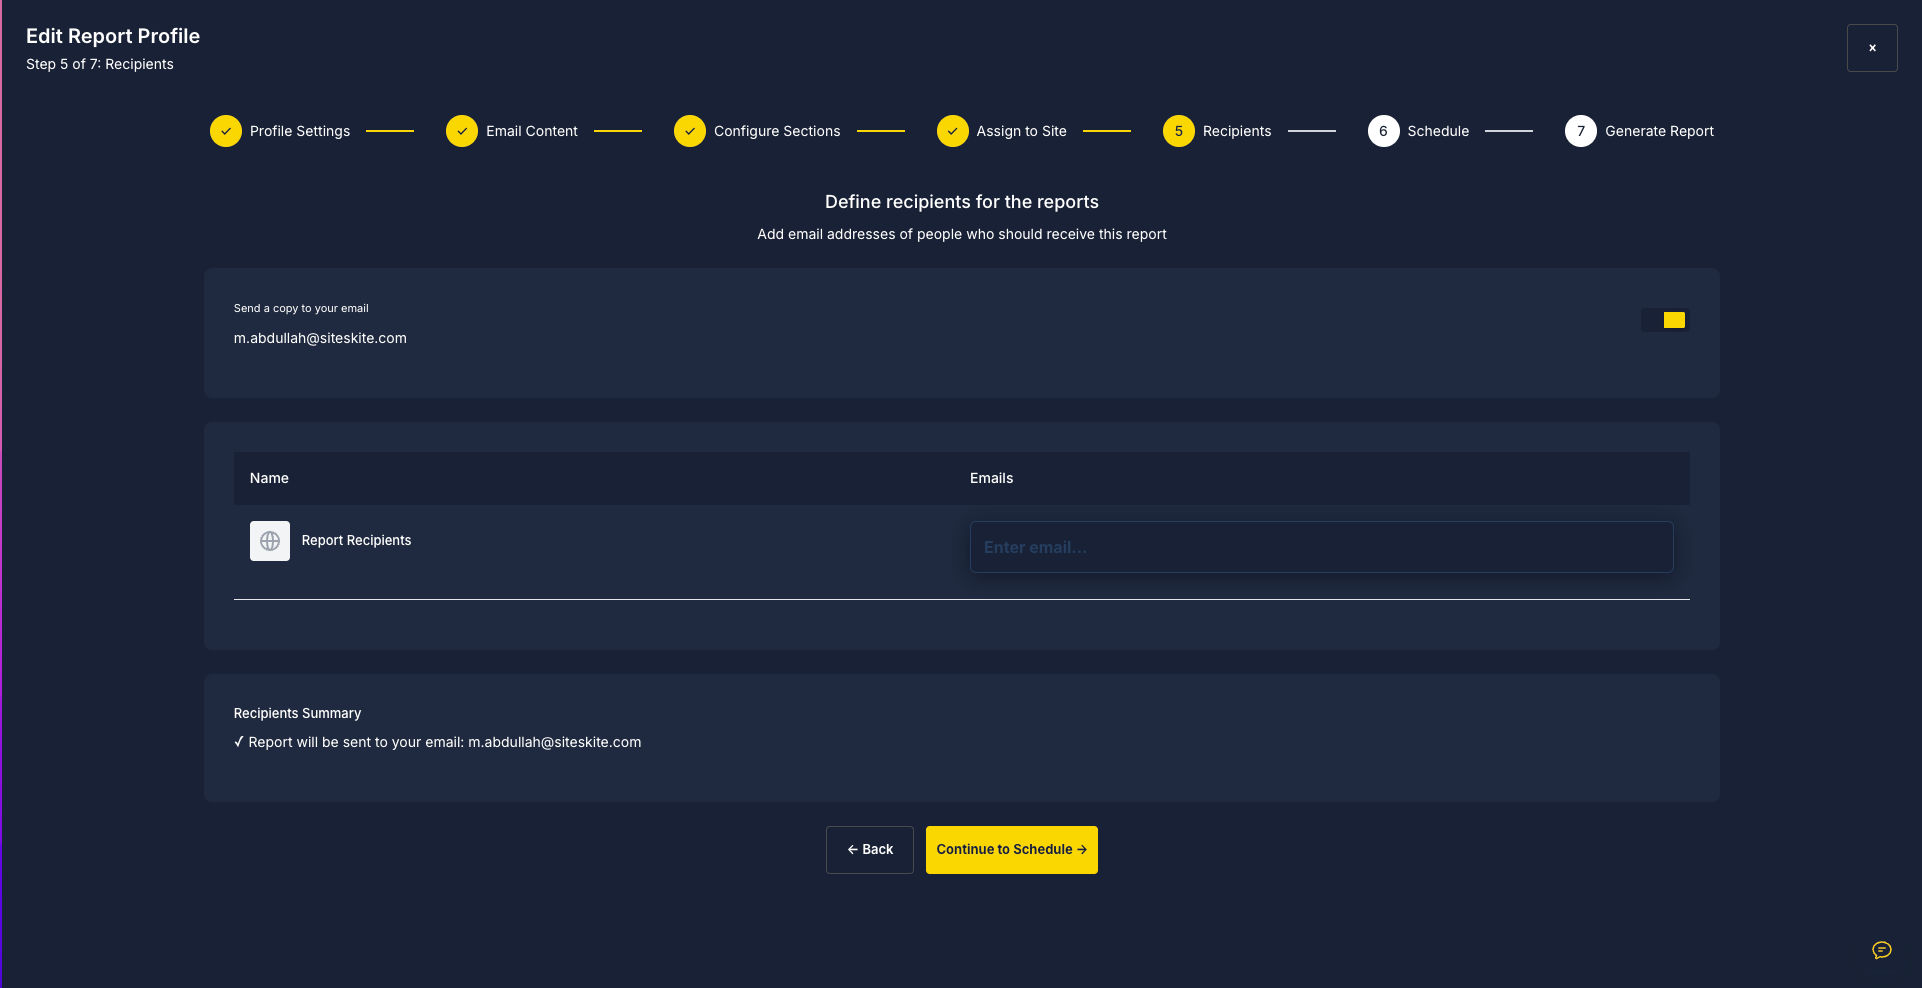The height and width of the screenshot is (988, 1922).
Task: Click the step 5 Recipients circle icon
Action: [x=1179, y=131]
